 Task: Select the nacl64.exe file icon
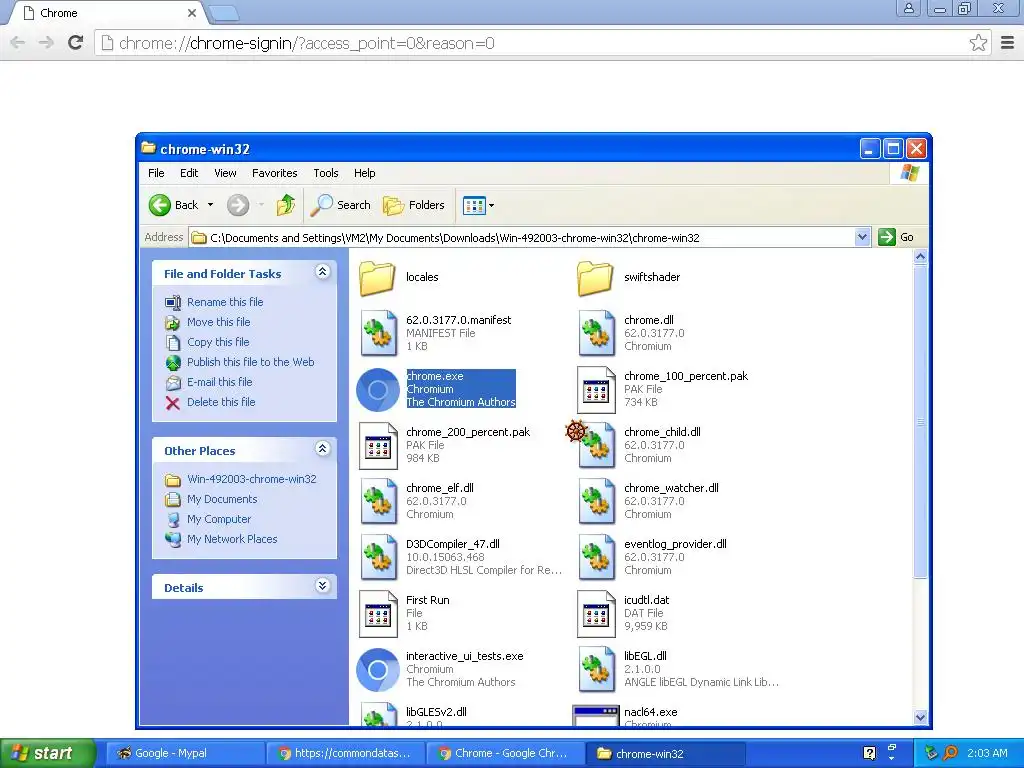click(x=596, y=716)
